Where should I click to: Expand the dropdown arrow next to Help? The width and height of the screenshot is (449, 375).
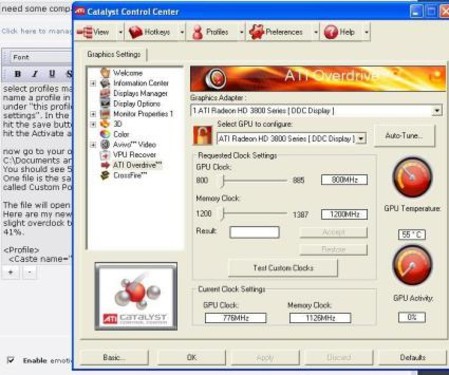coord(366,32)
